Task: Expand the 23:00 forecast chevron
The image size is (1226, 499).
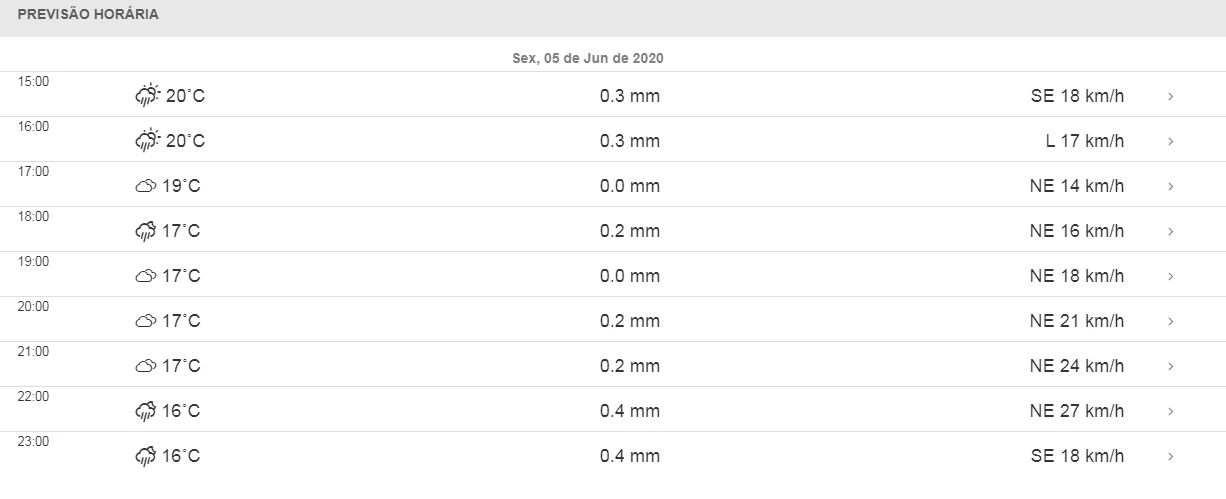Action: click(x=1170, y=457)
